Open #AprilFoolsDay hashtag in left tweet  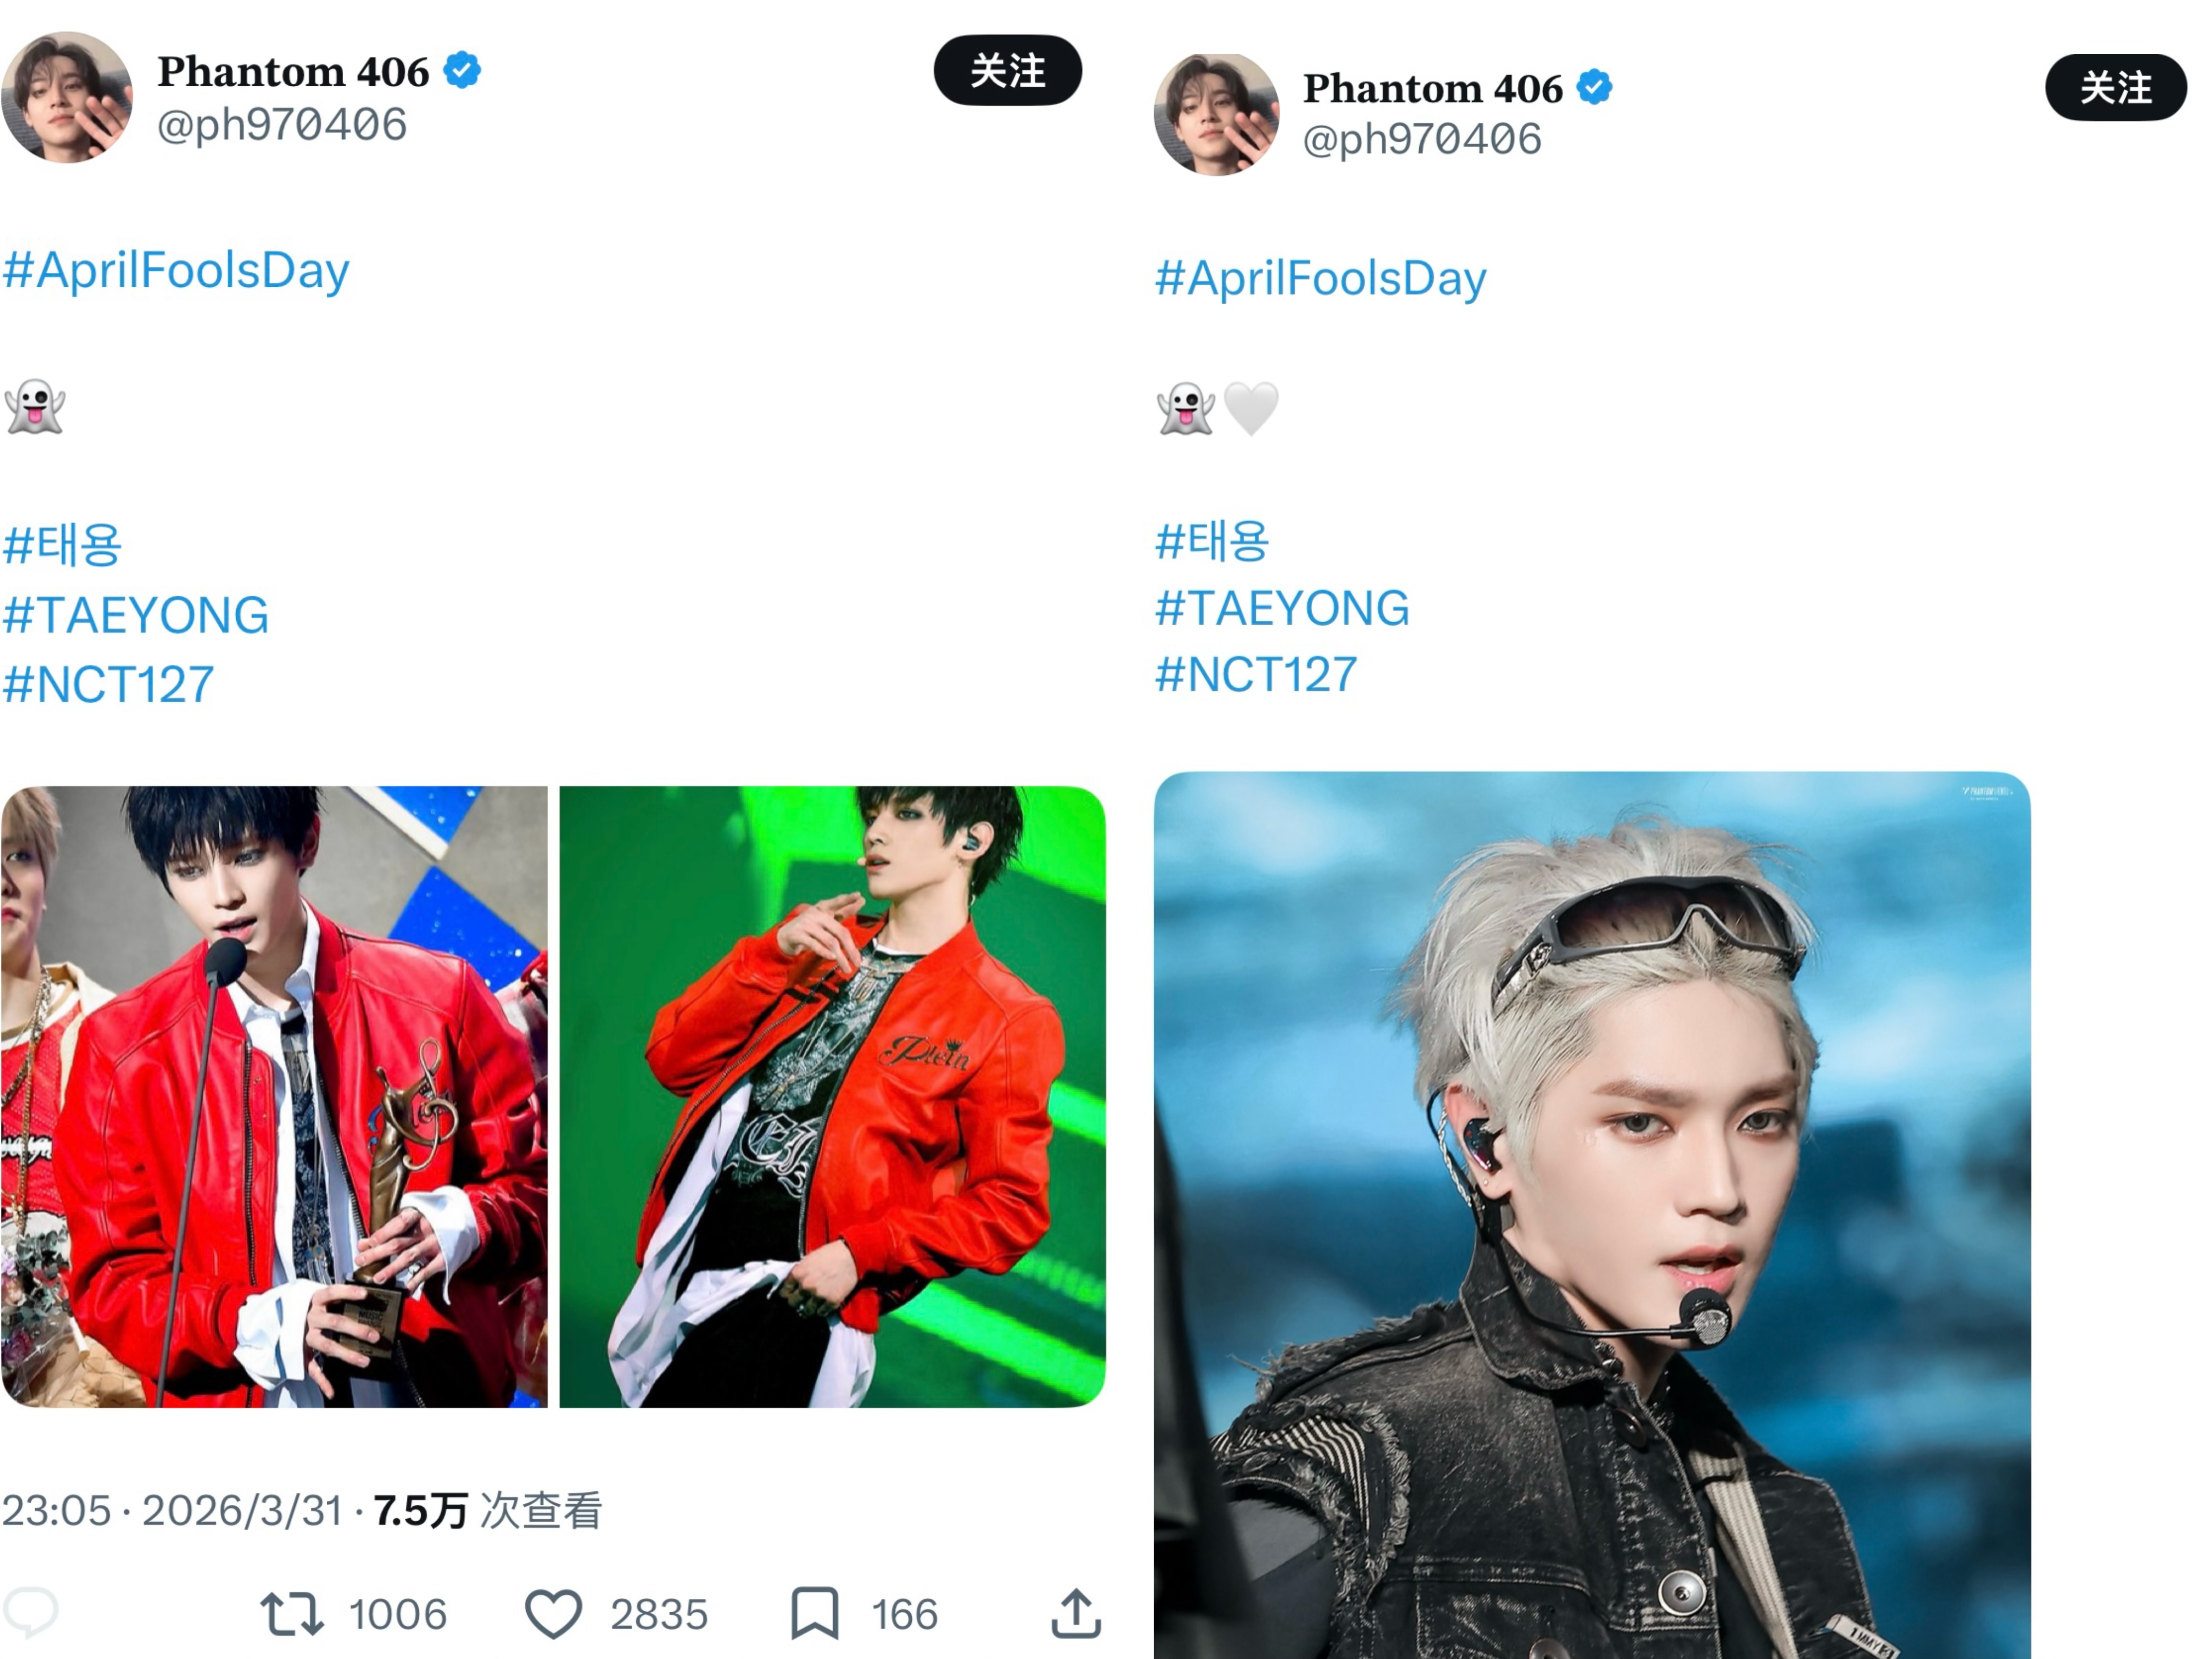(x=176, y=271)
